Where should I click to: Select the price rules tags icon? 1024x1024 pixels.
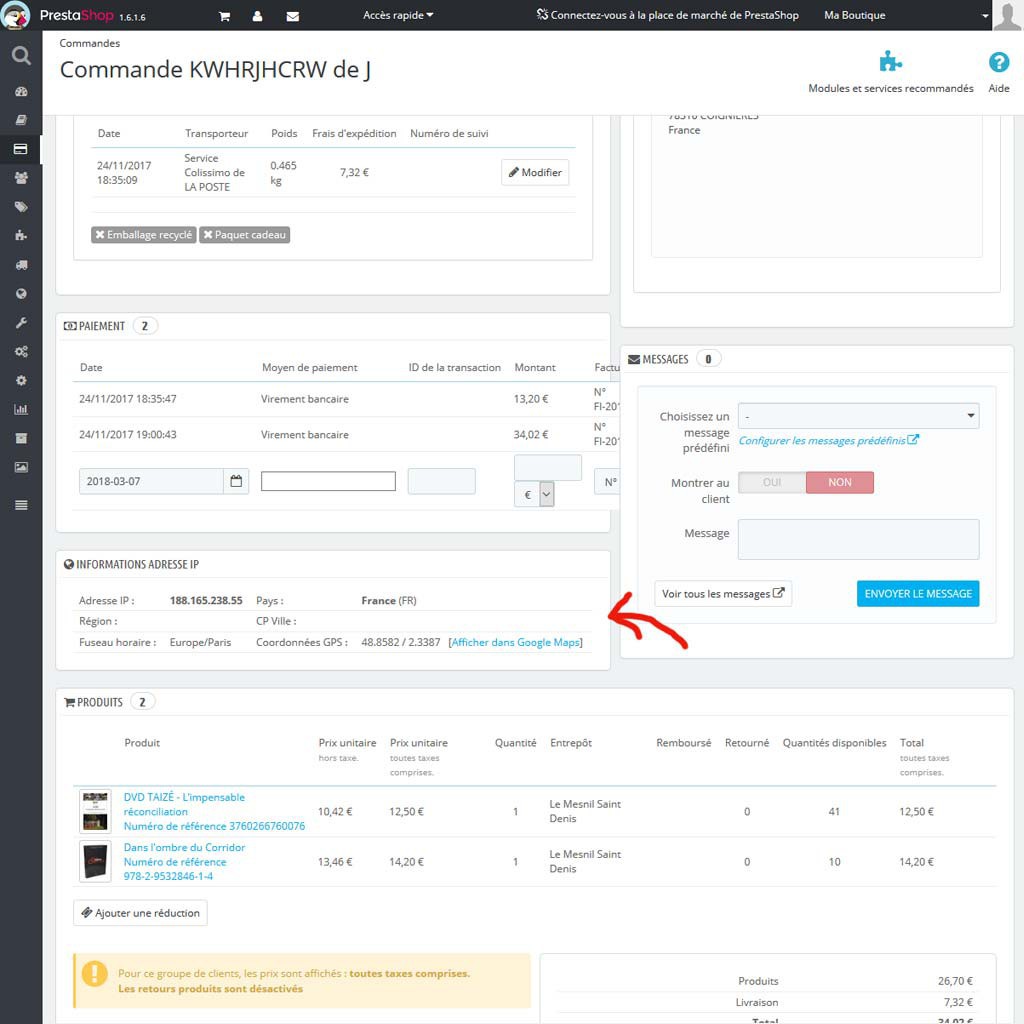pos(20,207)
